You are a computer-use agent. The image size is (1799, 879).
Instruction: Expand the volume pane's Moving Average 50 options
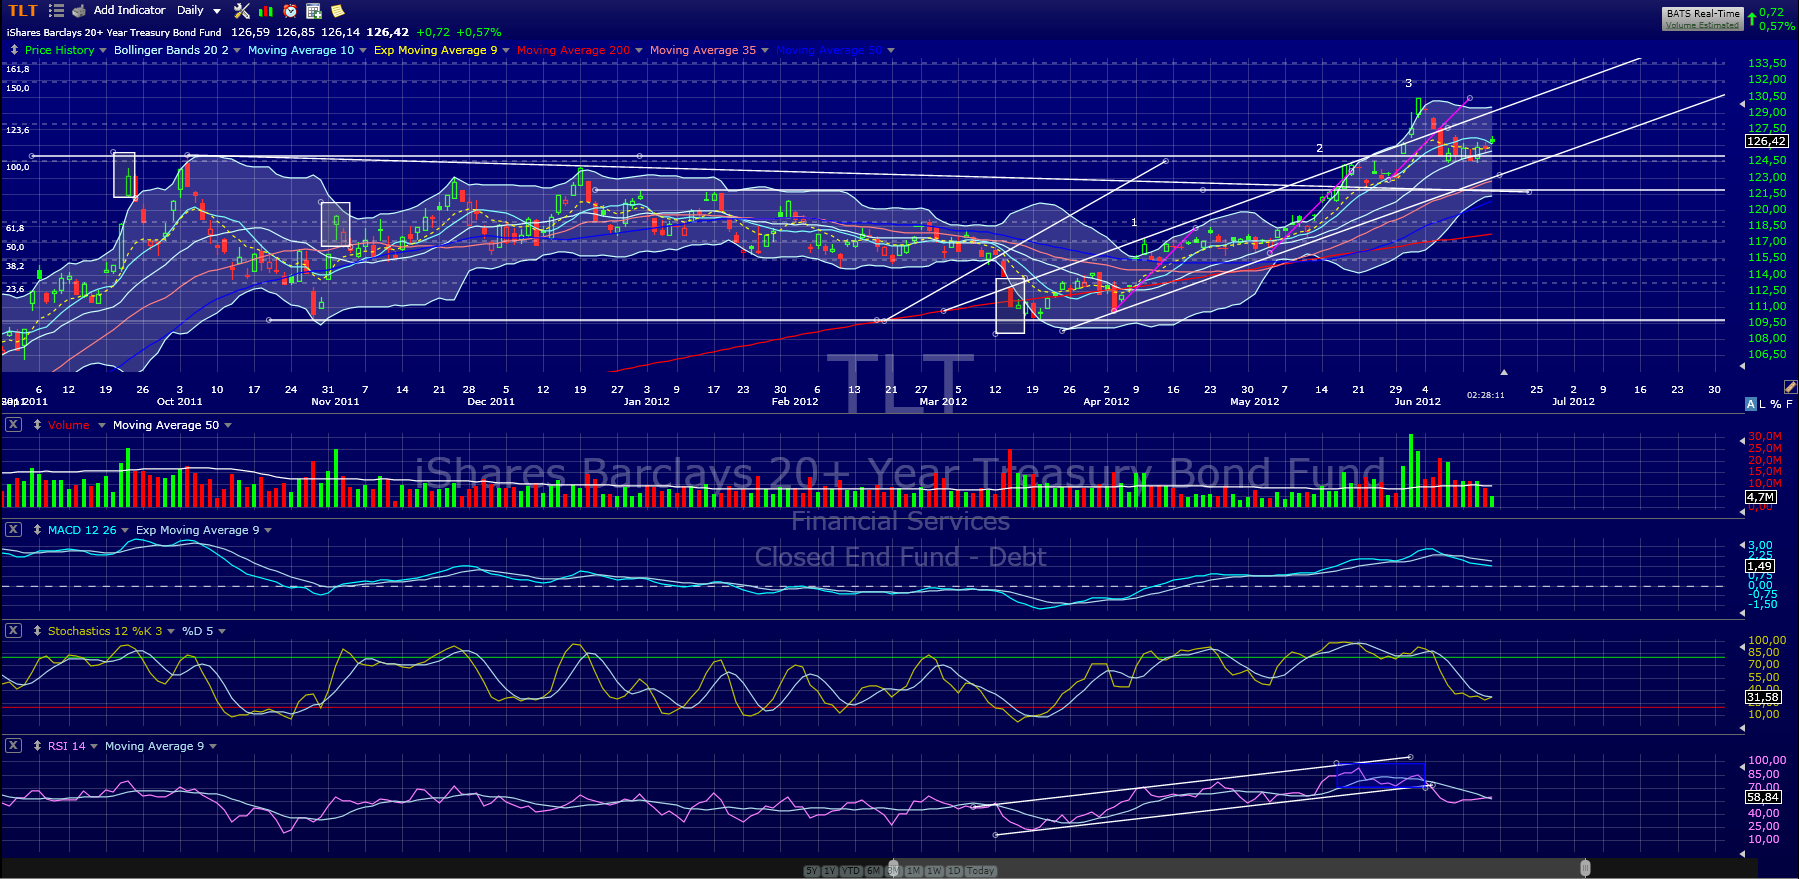(228, 425)
